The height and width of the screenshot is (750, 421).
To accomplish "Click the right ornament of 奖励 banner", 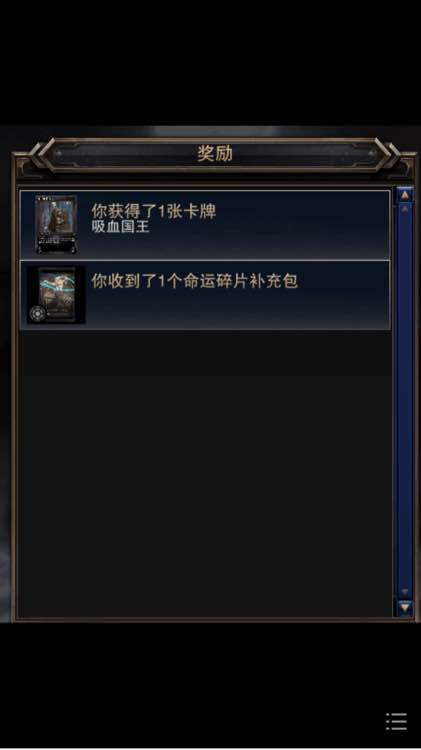I will point(388,154).
